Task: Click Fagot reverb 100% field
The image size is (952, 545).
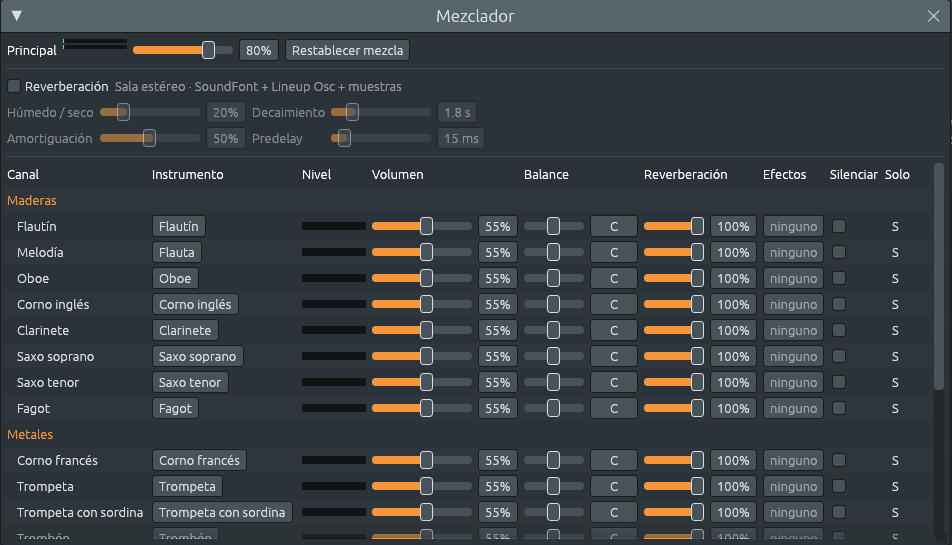Action: [x=733, y=409]
